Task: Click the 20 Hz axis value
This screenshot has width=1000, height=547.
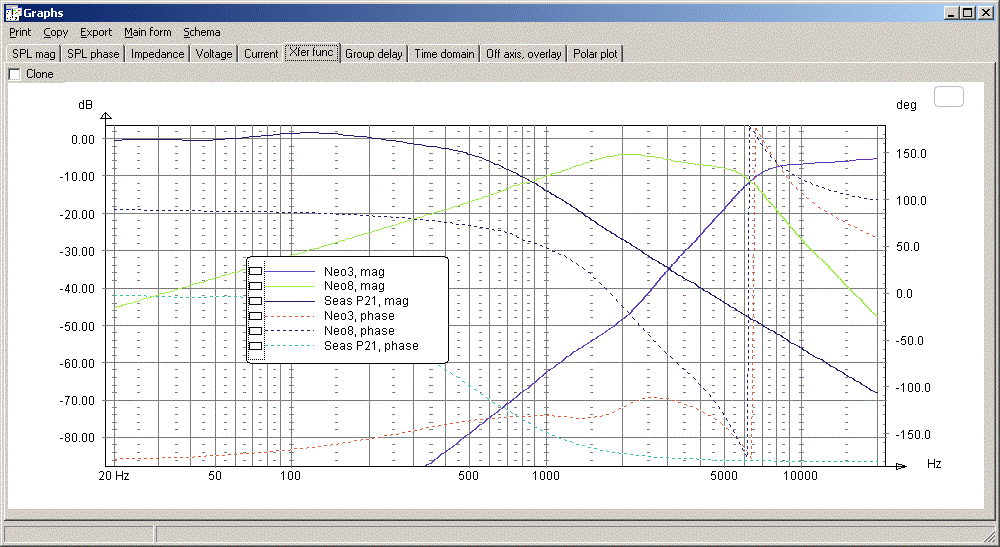Action: tap(114, 476)
